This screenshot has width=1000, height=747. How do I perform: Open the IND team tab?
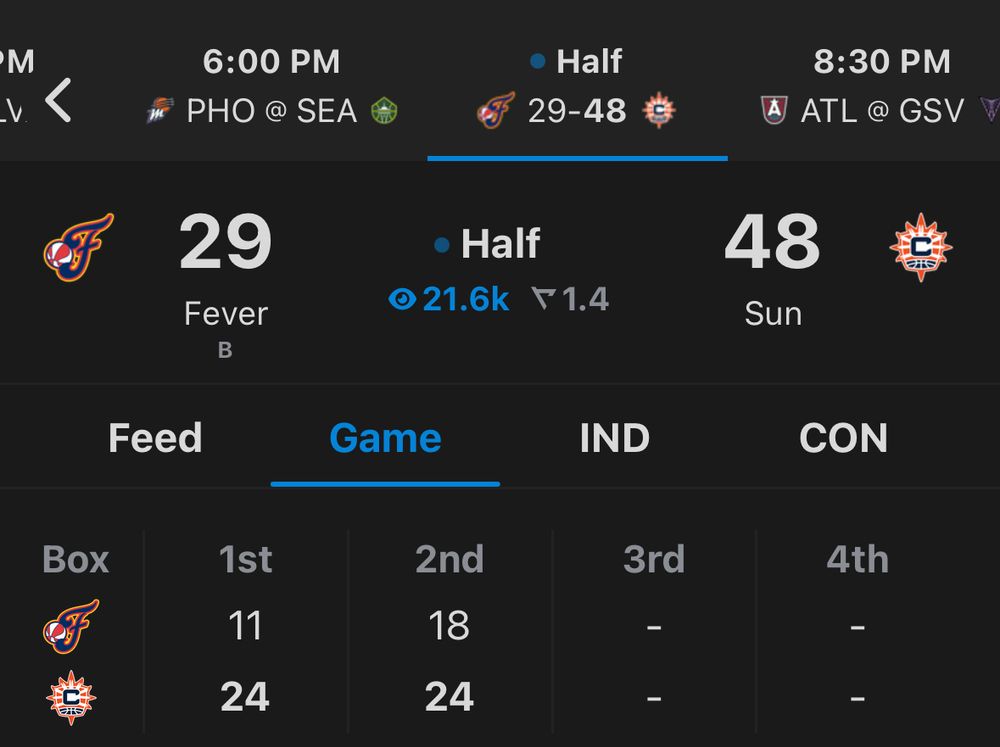pyautogui.click(x=613, y=438)
